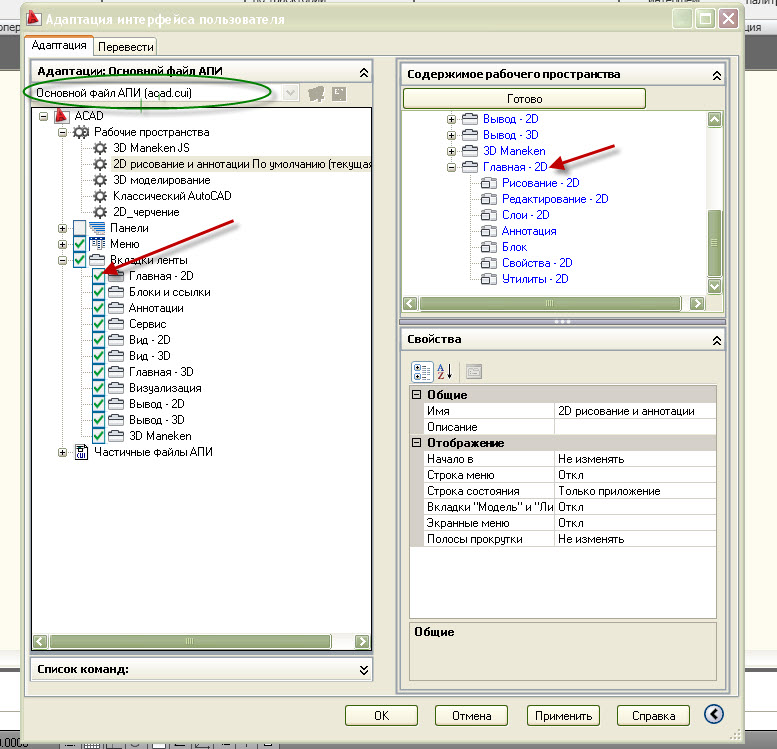
Task: Toggle the Главная - 3D checkbox
Action: pyautogui.click(x=99, y=372)
